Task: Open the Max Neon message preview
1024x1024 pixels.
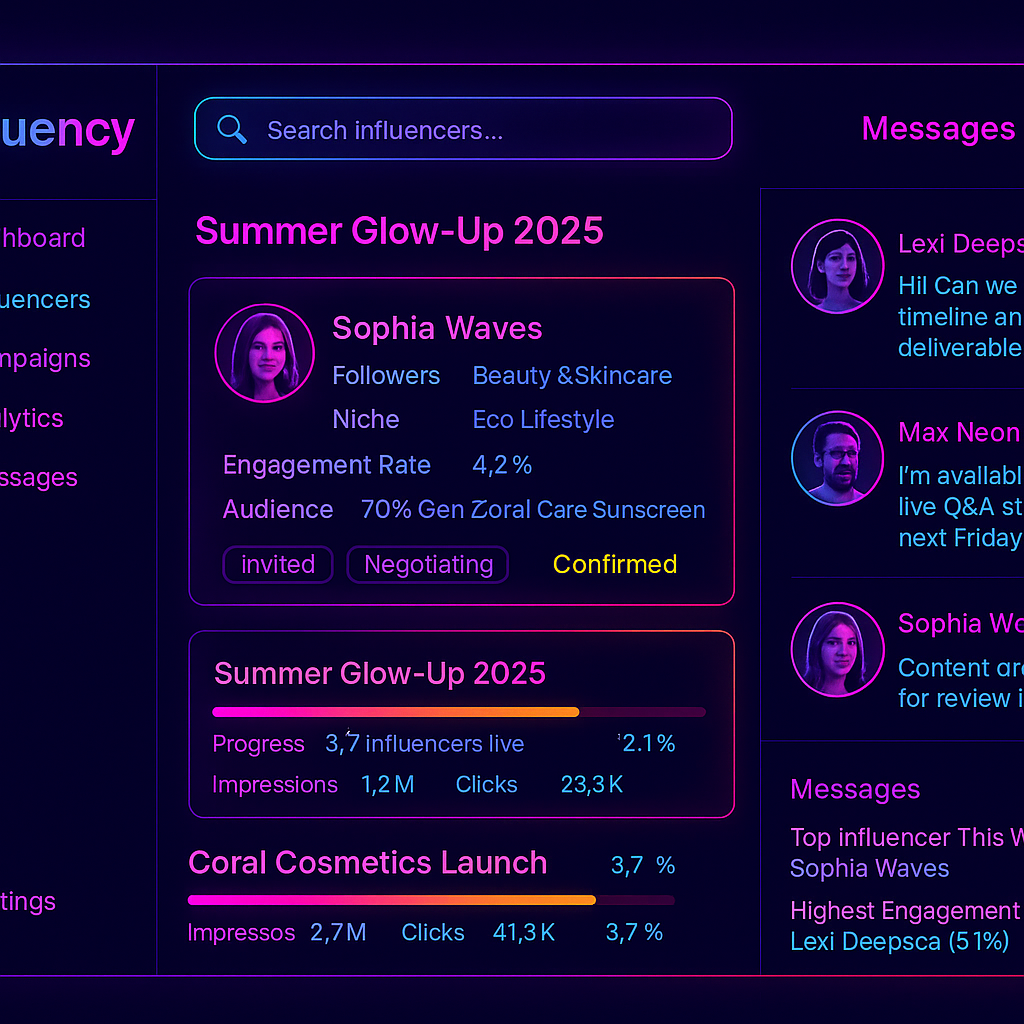Action: (958, 506)
